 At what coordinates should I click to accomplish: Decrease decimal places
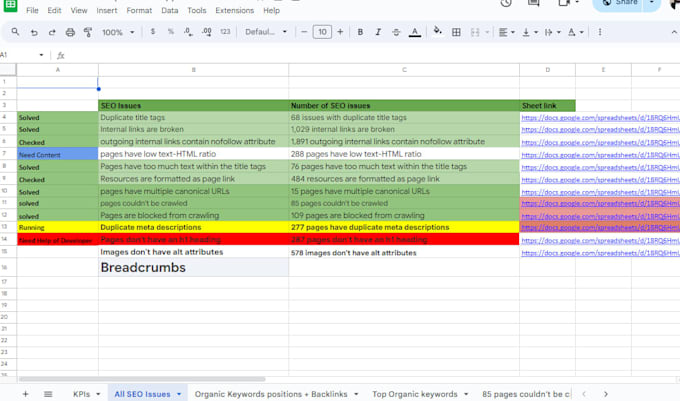[x=188, y=32]
